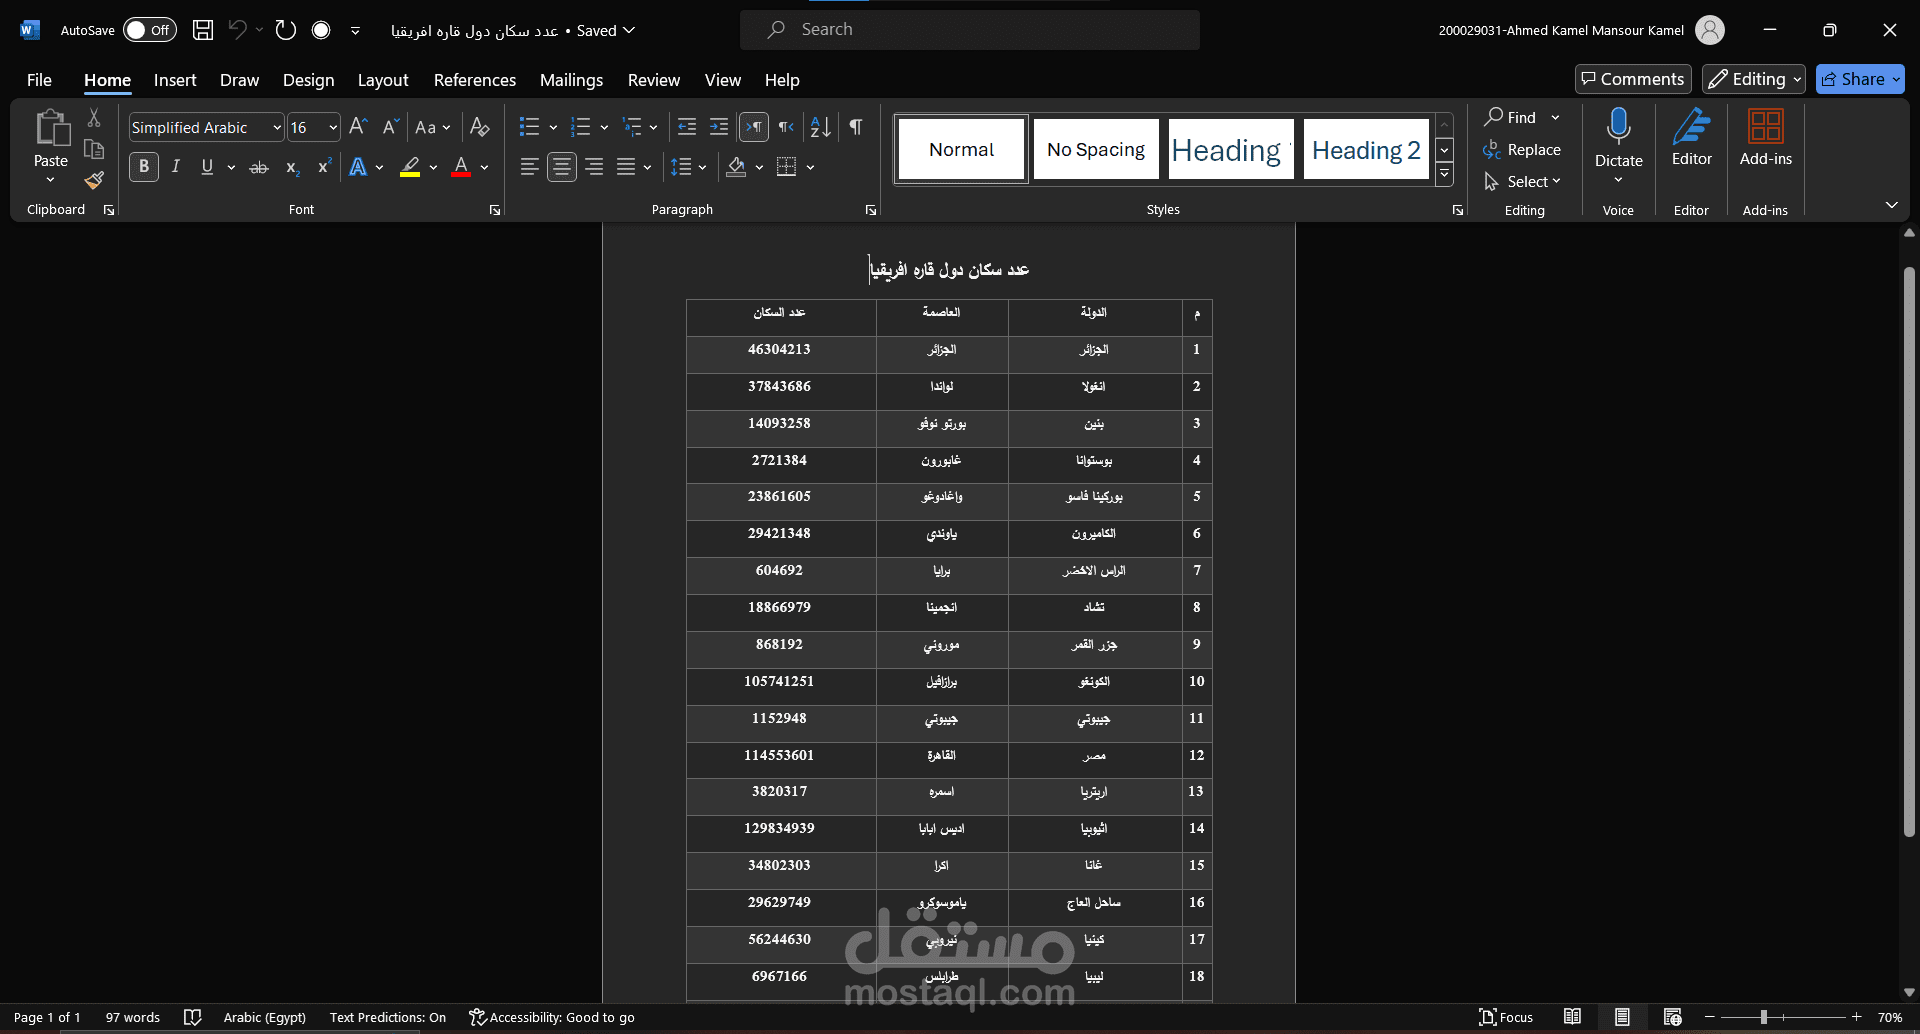Switch to the Design tab
The height and width of the screenshot is (1034, 1920).
click(308, 80)
